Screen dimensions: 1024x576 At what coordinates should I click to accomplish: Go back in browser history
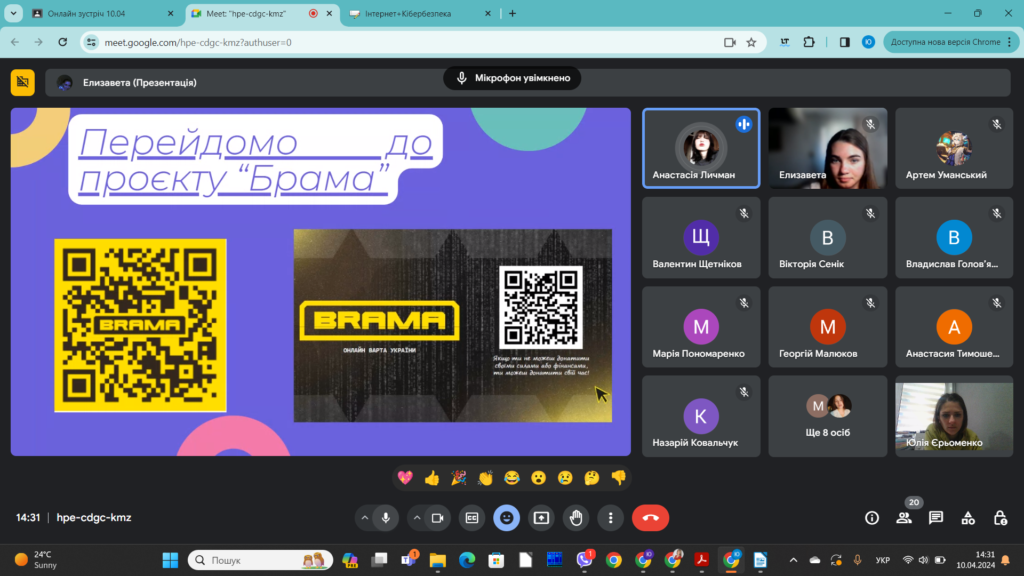coord(15,42)
